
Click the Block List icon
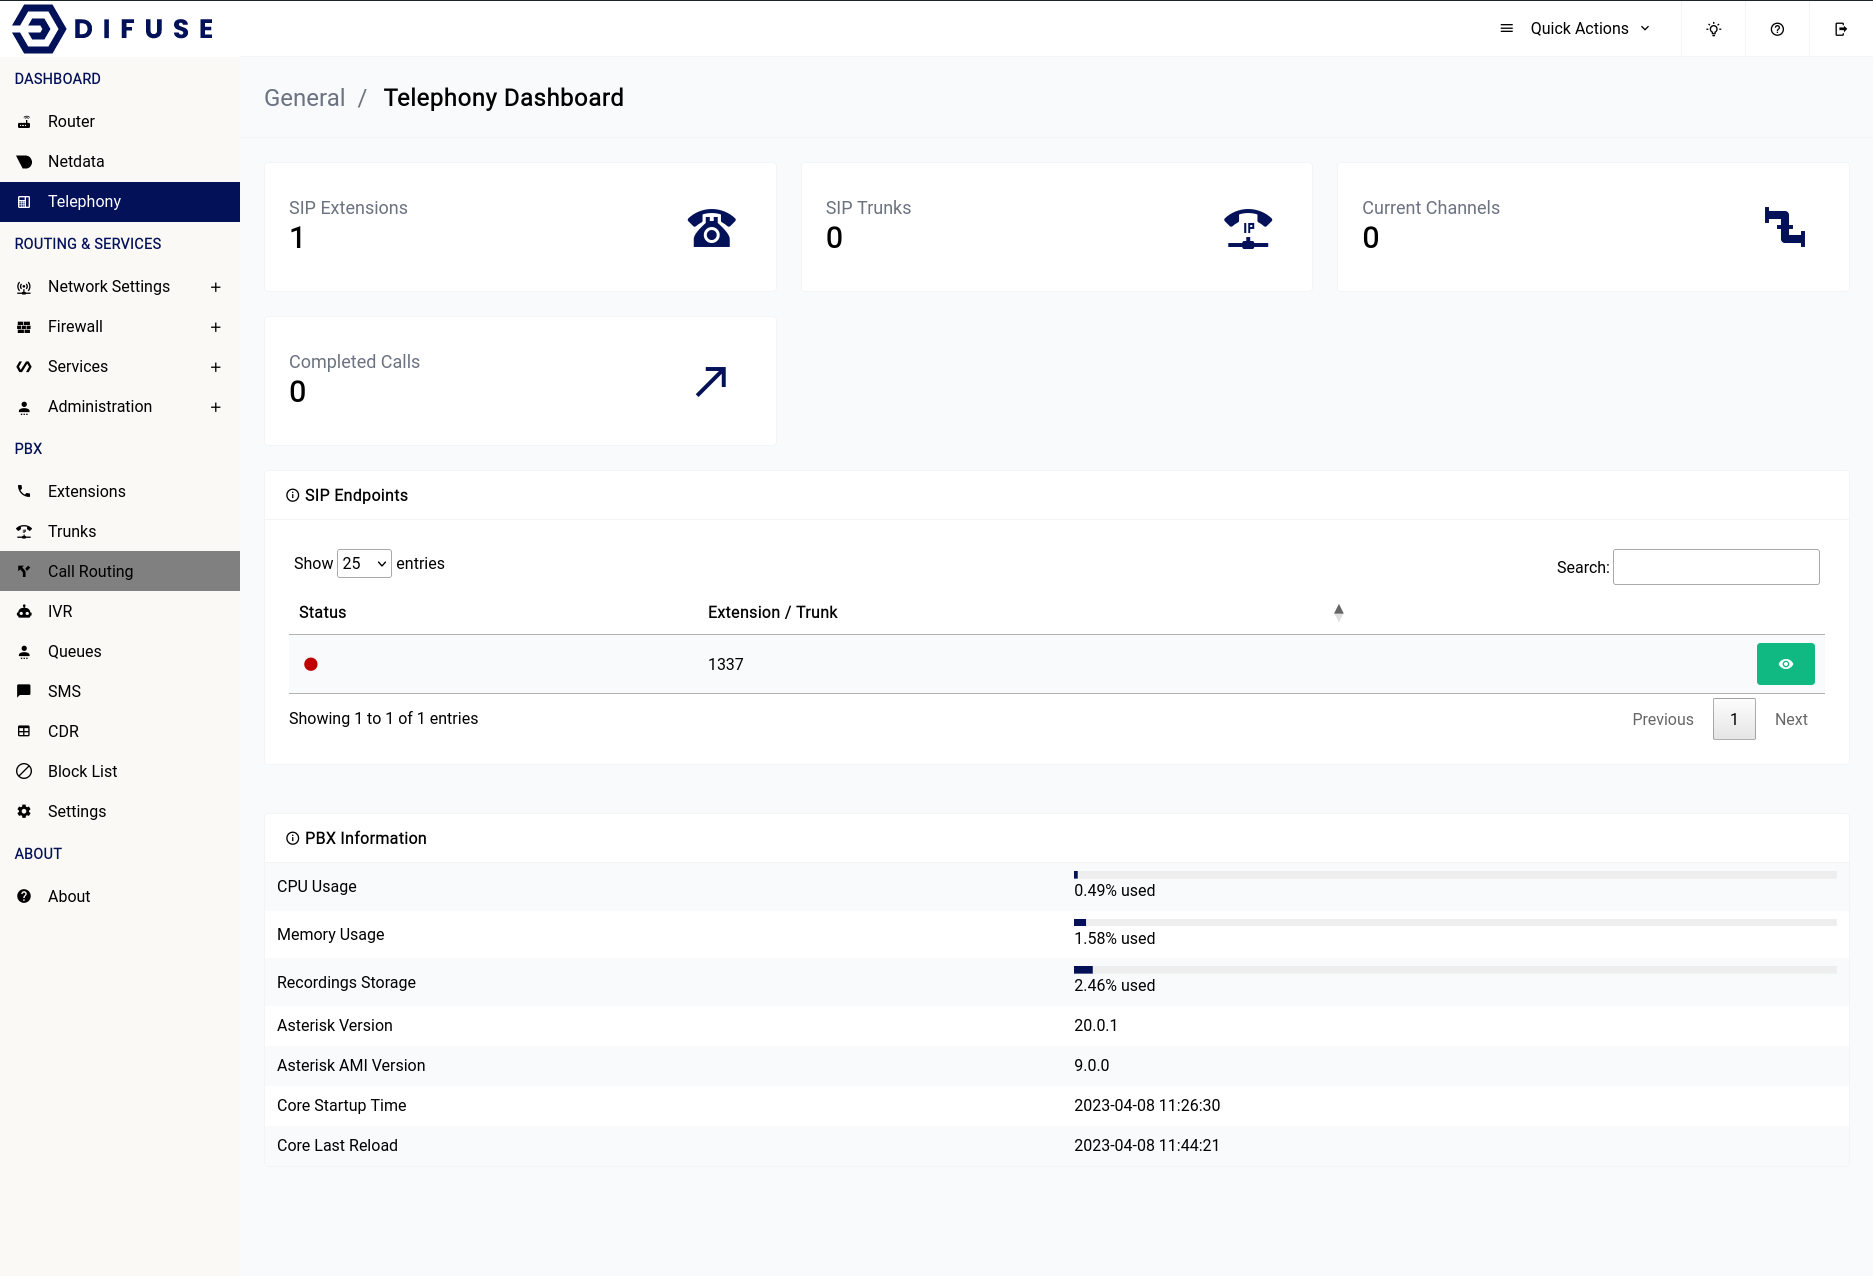click(x=24, y=771)
